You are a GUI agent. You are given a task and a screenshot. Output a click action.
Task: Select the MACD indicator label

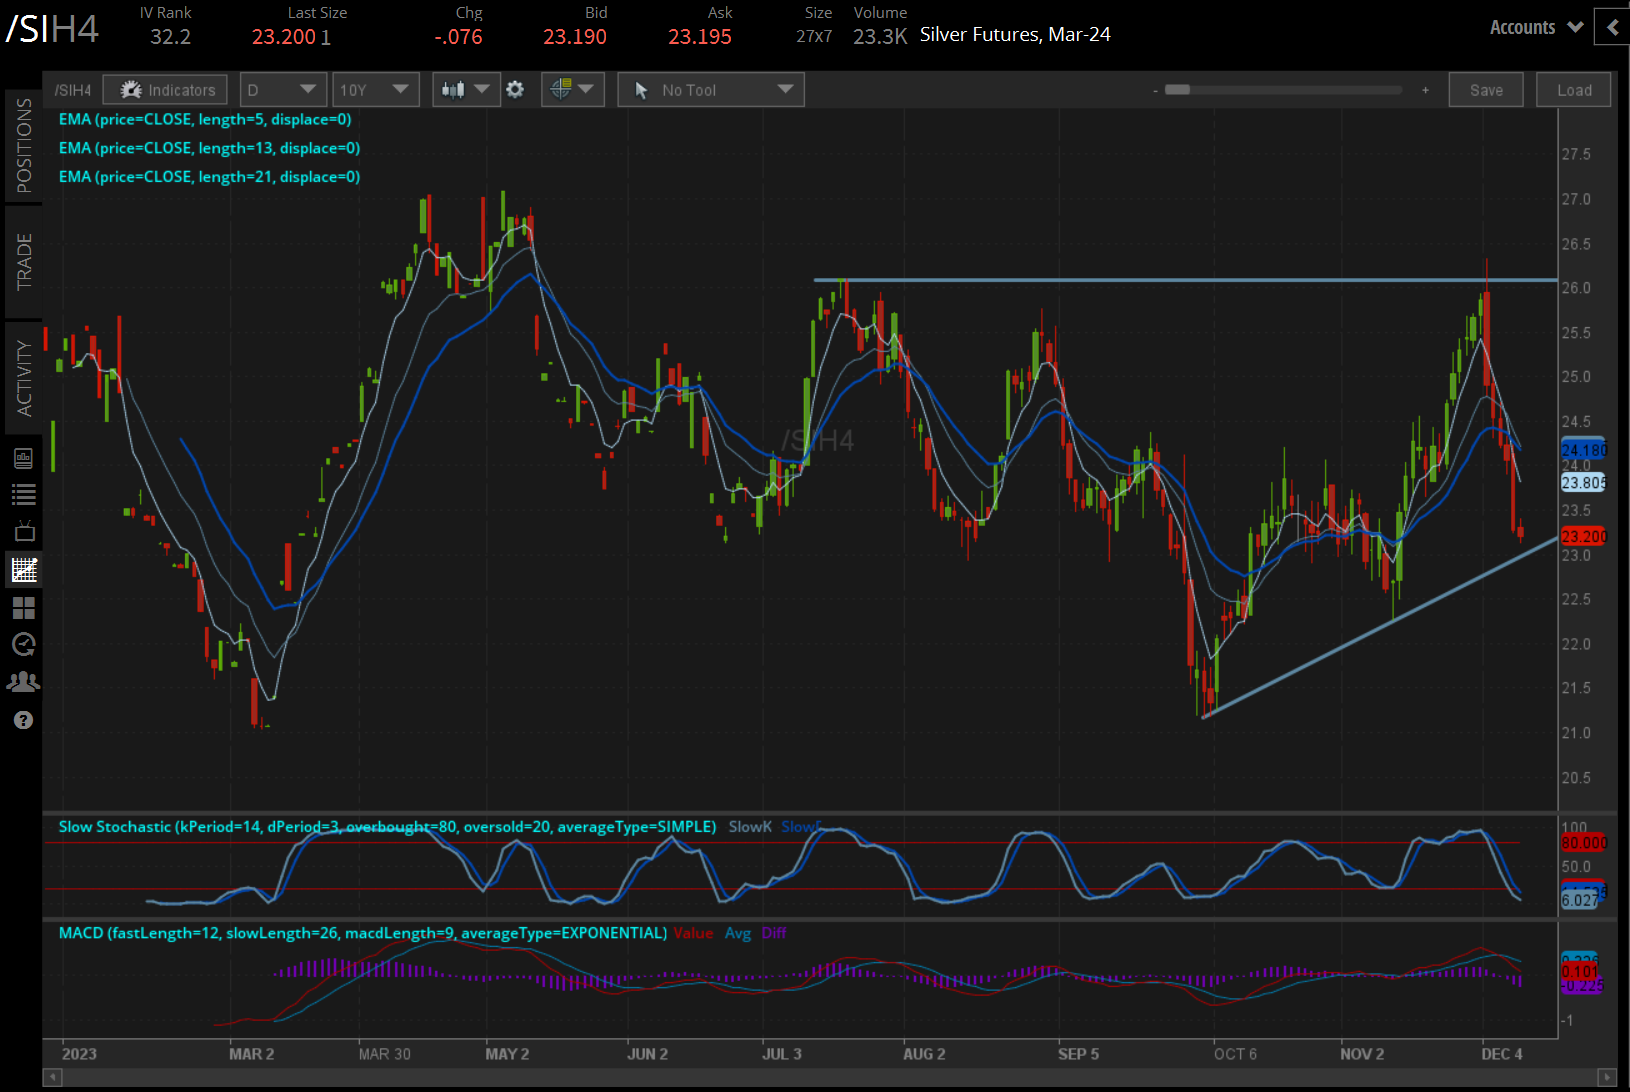pos(363,933)
